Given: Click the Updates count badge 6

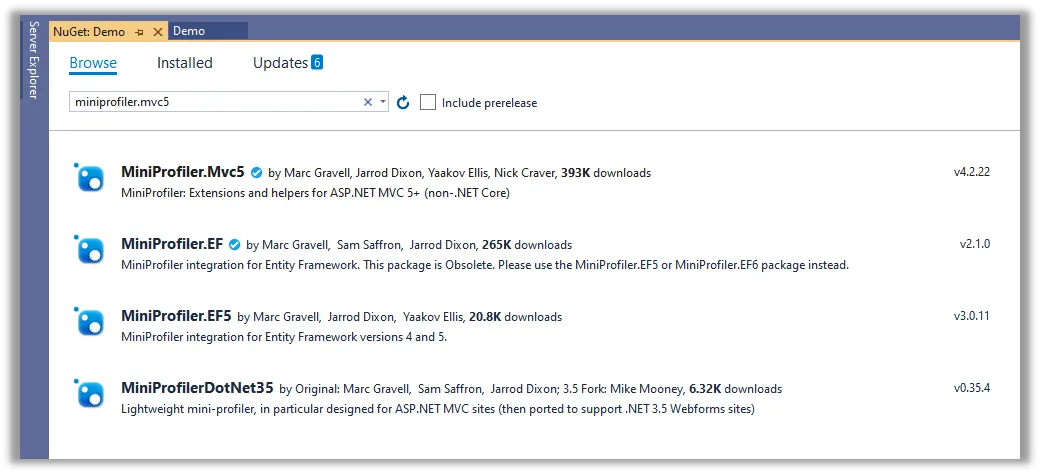Looking at the screenshot, I should [x=317, y=62].
